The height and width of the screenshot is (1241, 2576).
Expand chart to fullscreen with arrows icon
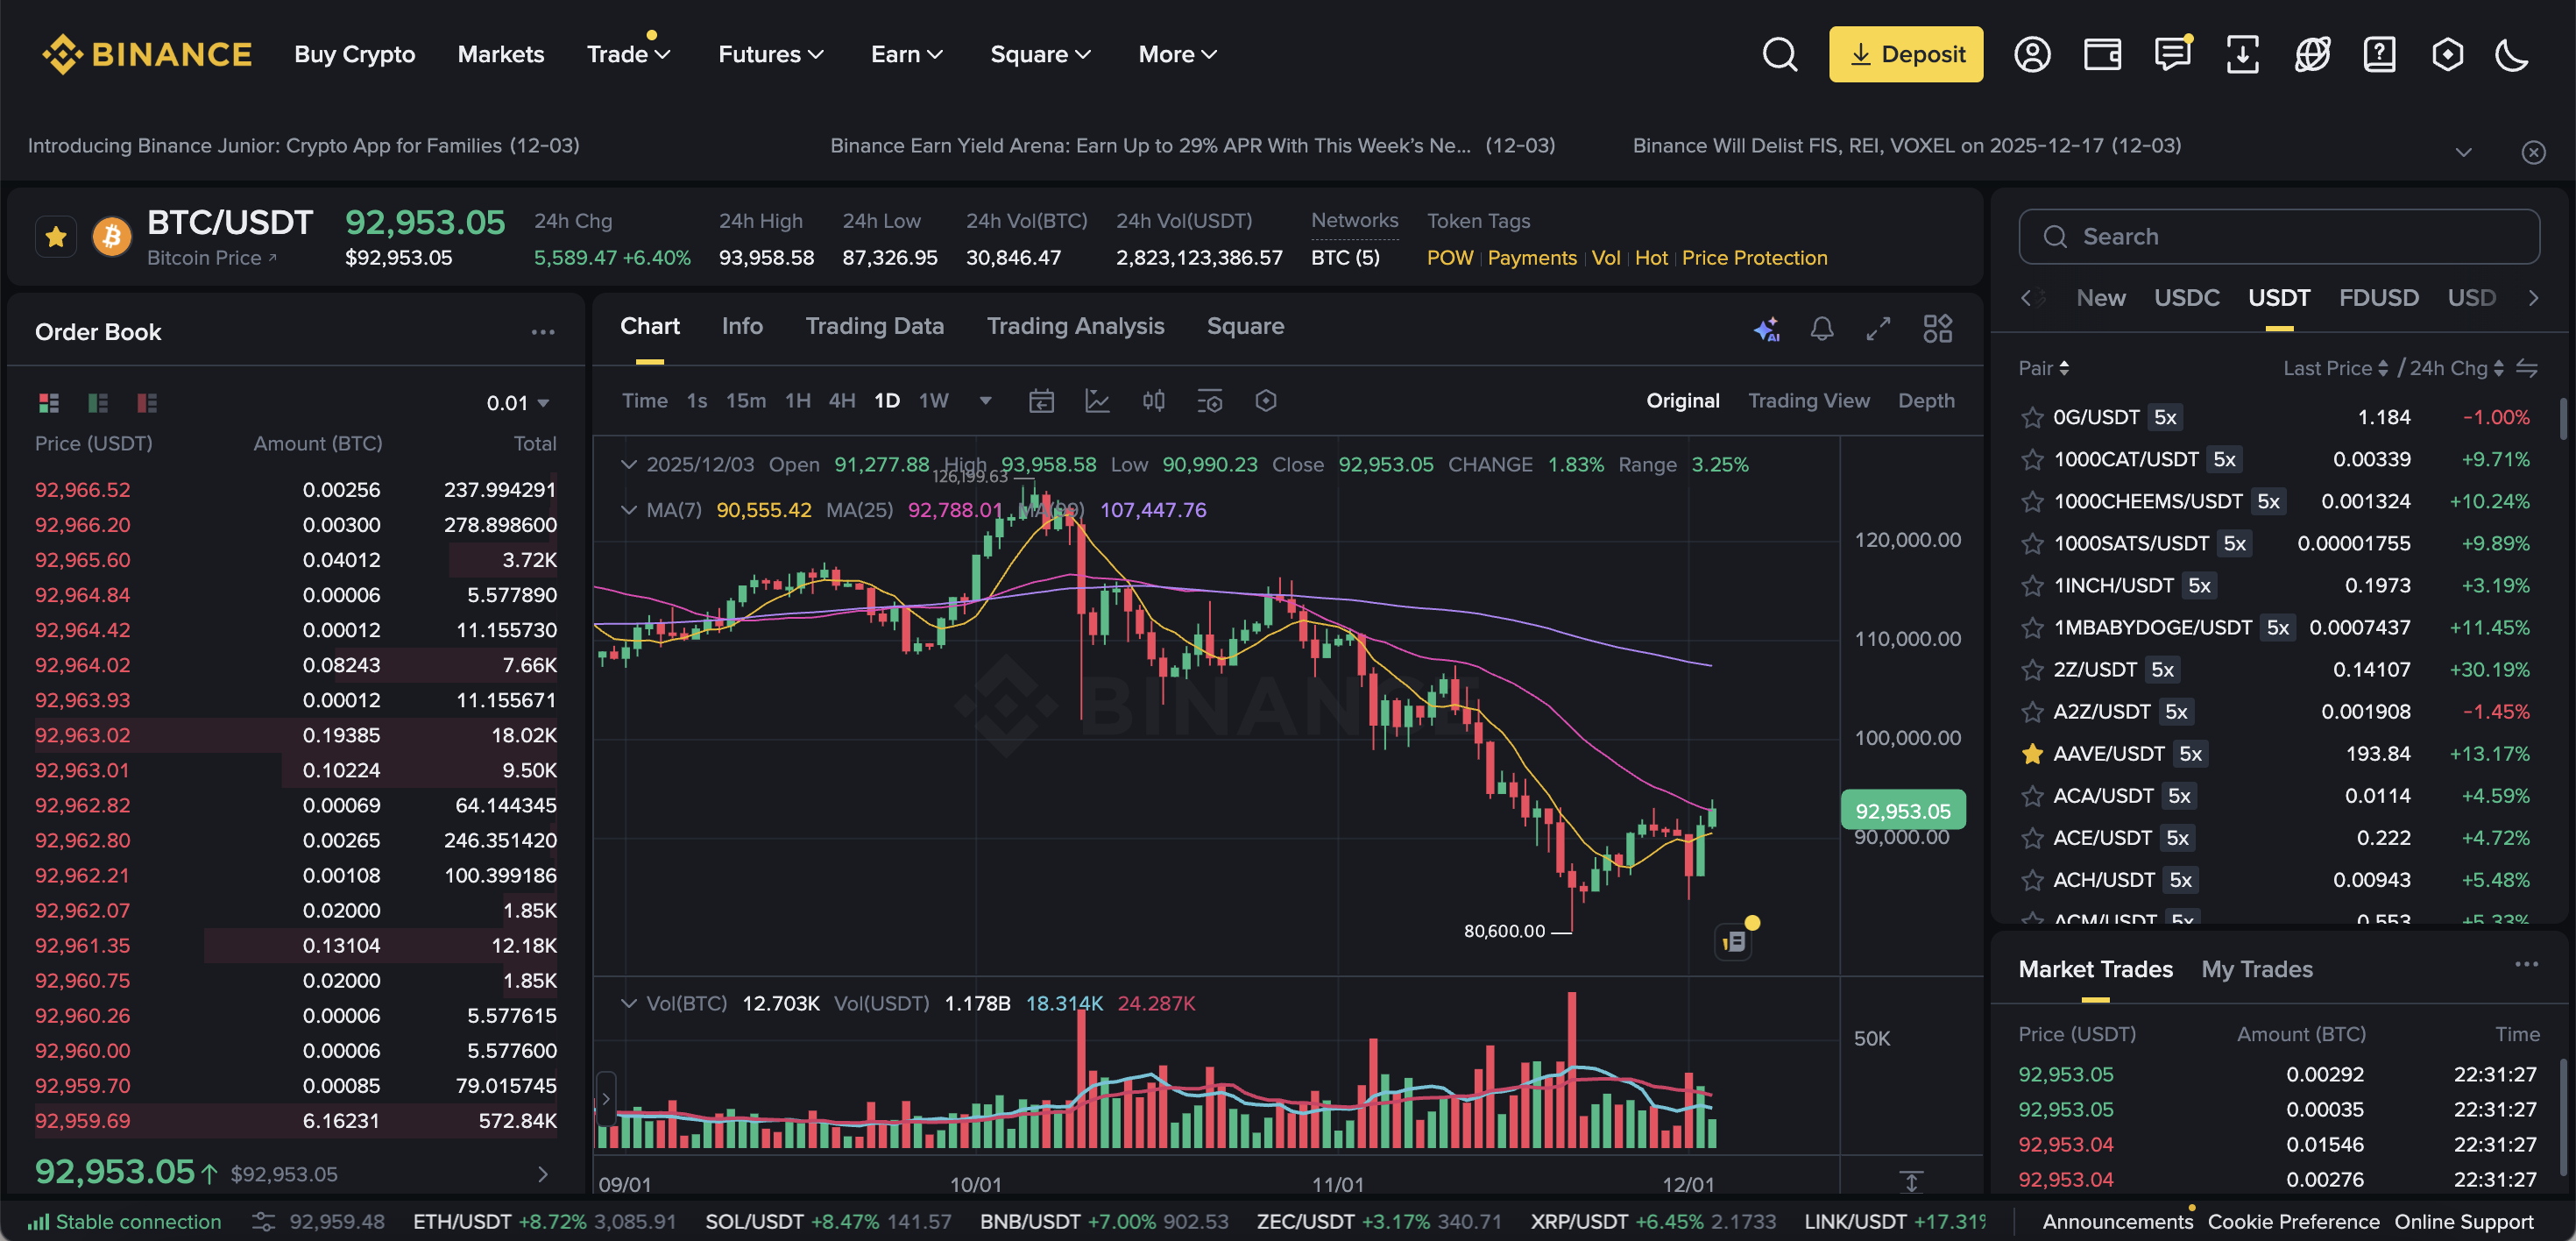(1878, 328)
